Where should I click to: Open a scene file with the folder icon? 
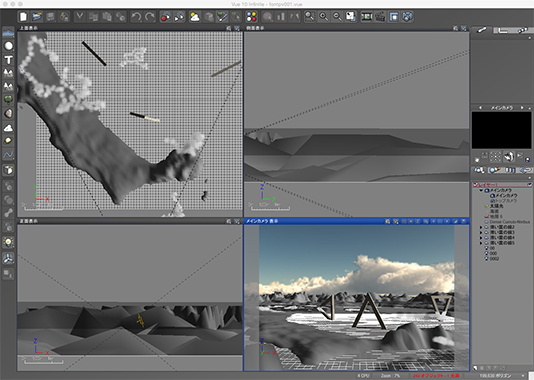[x=37, y=16]
